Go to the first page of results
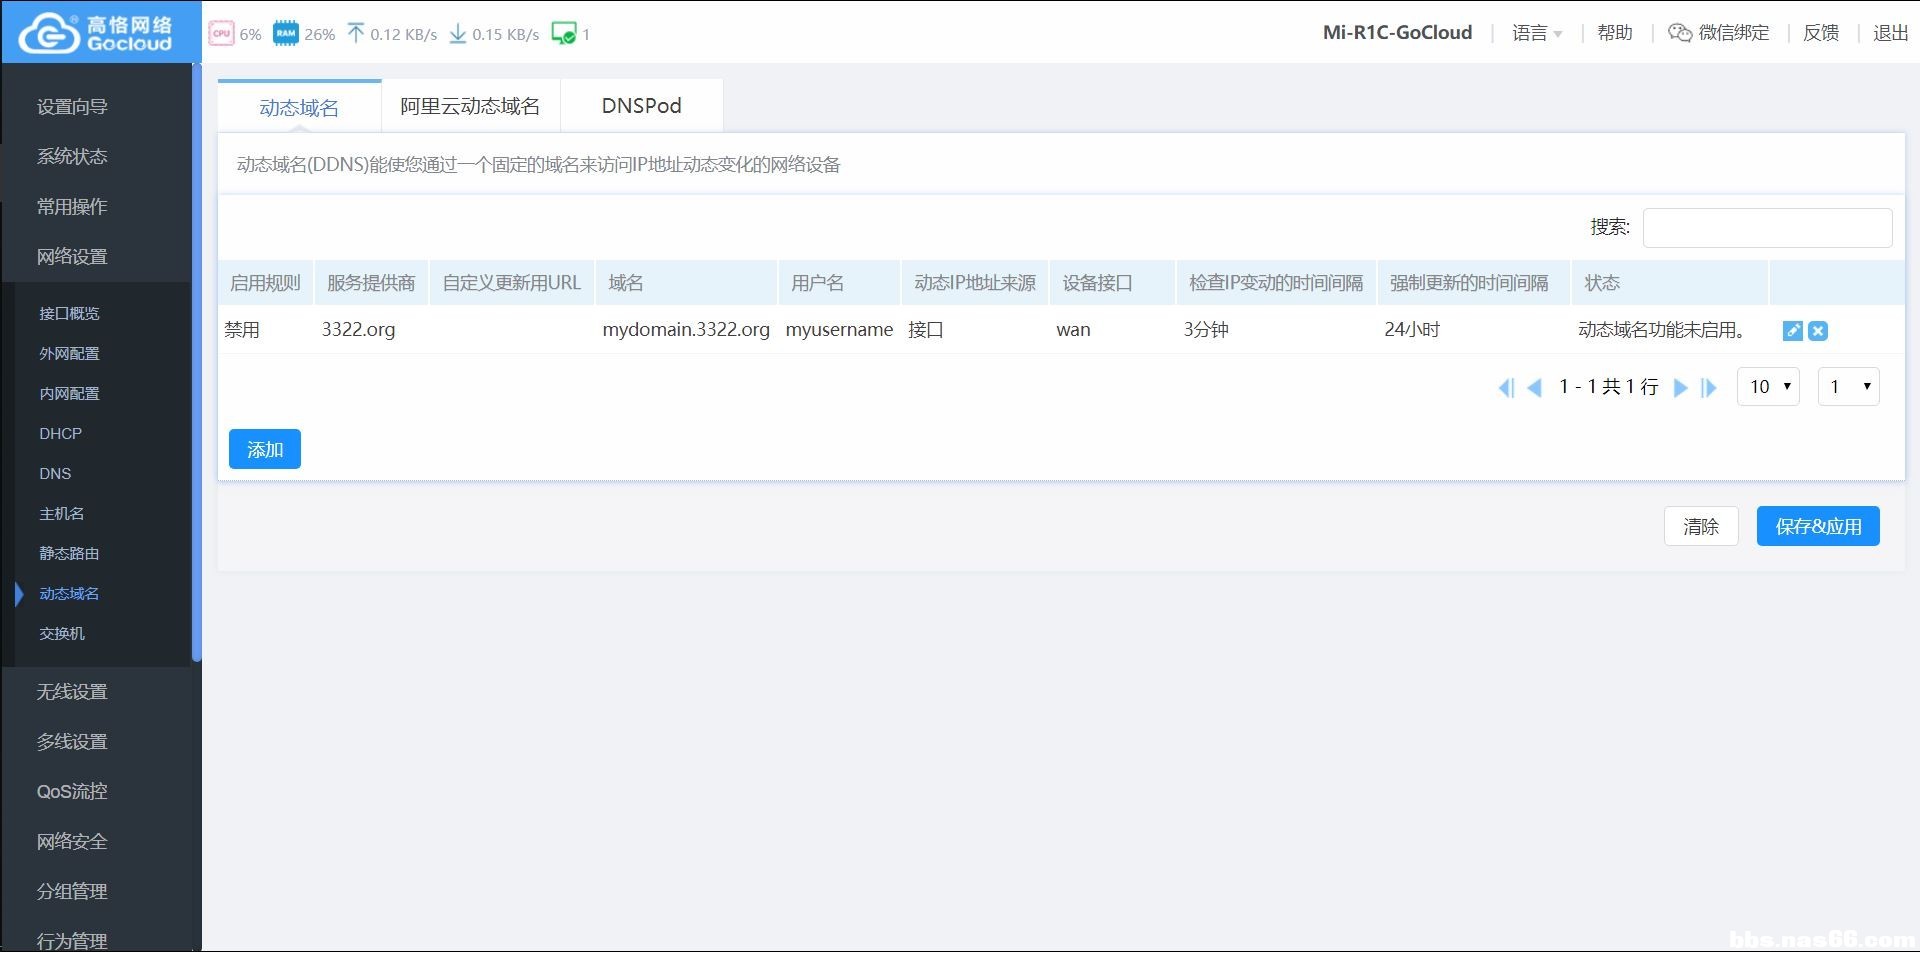 click(1506, 388)
